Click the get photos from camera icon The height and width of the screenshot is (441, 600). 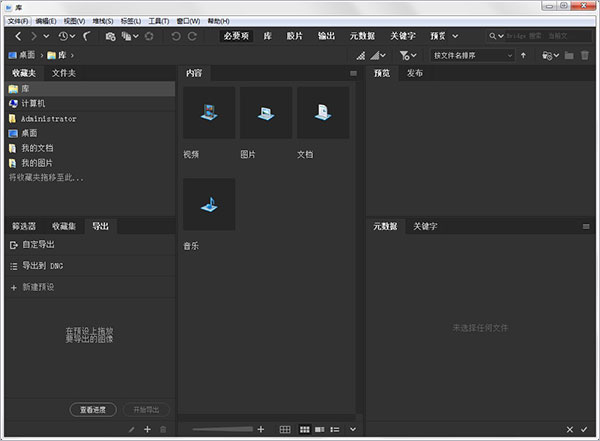(x=109, y=36)
